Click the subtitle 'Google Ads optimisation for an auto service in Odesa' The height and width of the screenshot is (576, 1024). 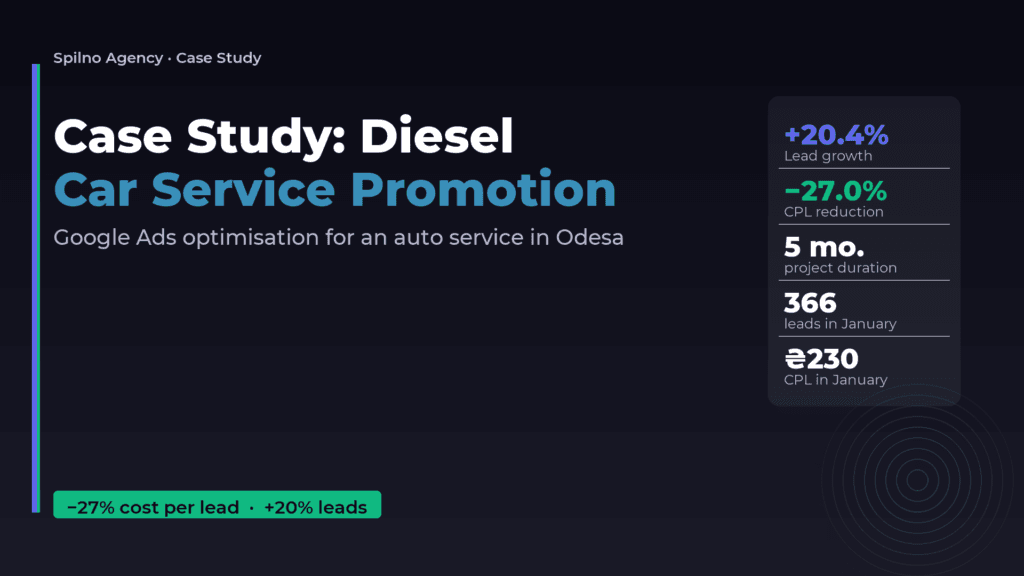(338, 238)
